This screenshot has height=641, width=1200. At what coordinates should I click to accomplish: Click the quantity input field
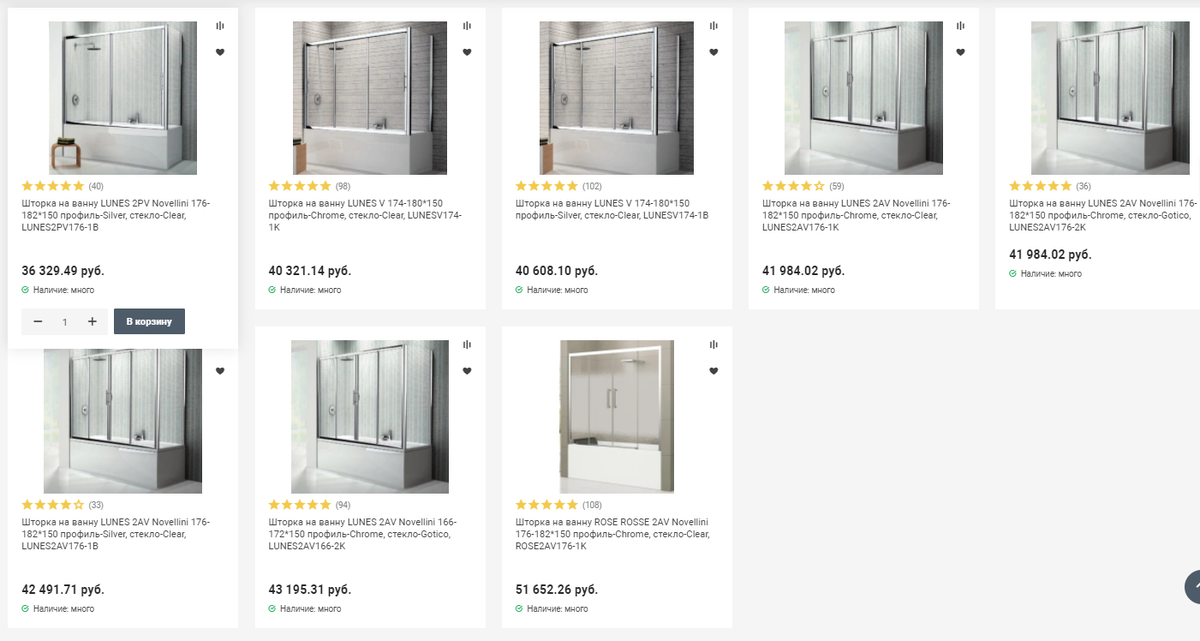(65, 321)
